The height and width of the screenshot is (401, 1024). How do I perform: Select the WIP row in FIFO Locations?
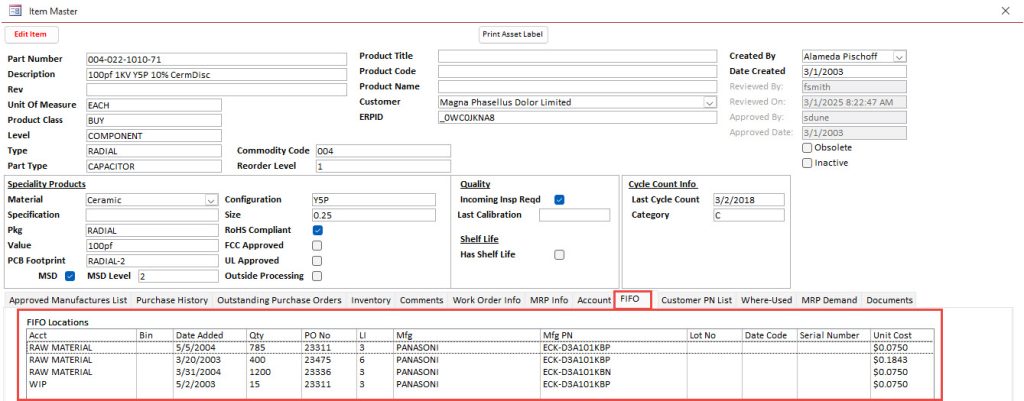tap(480, 383)
